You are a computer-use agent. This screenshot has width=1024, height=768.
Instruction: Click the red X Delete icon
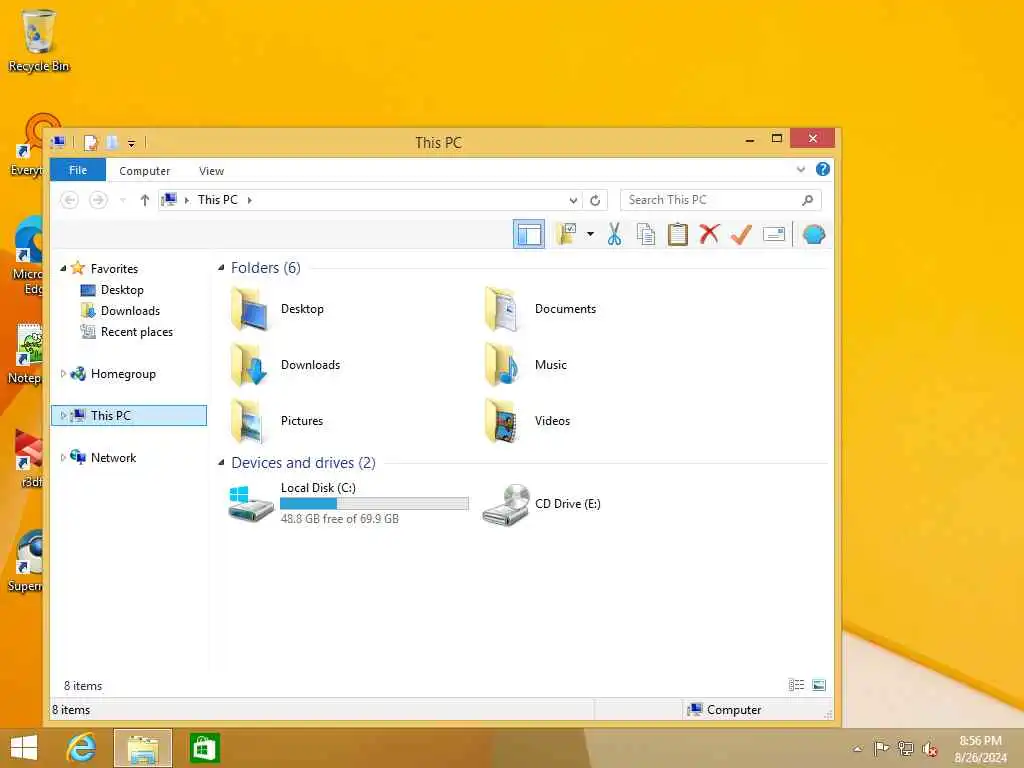[x=709, y=234]
